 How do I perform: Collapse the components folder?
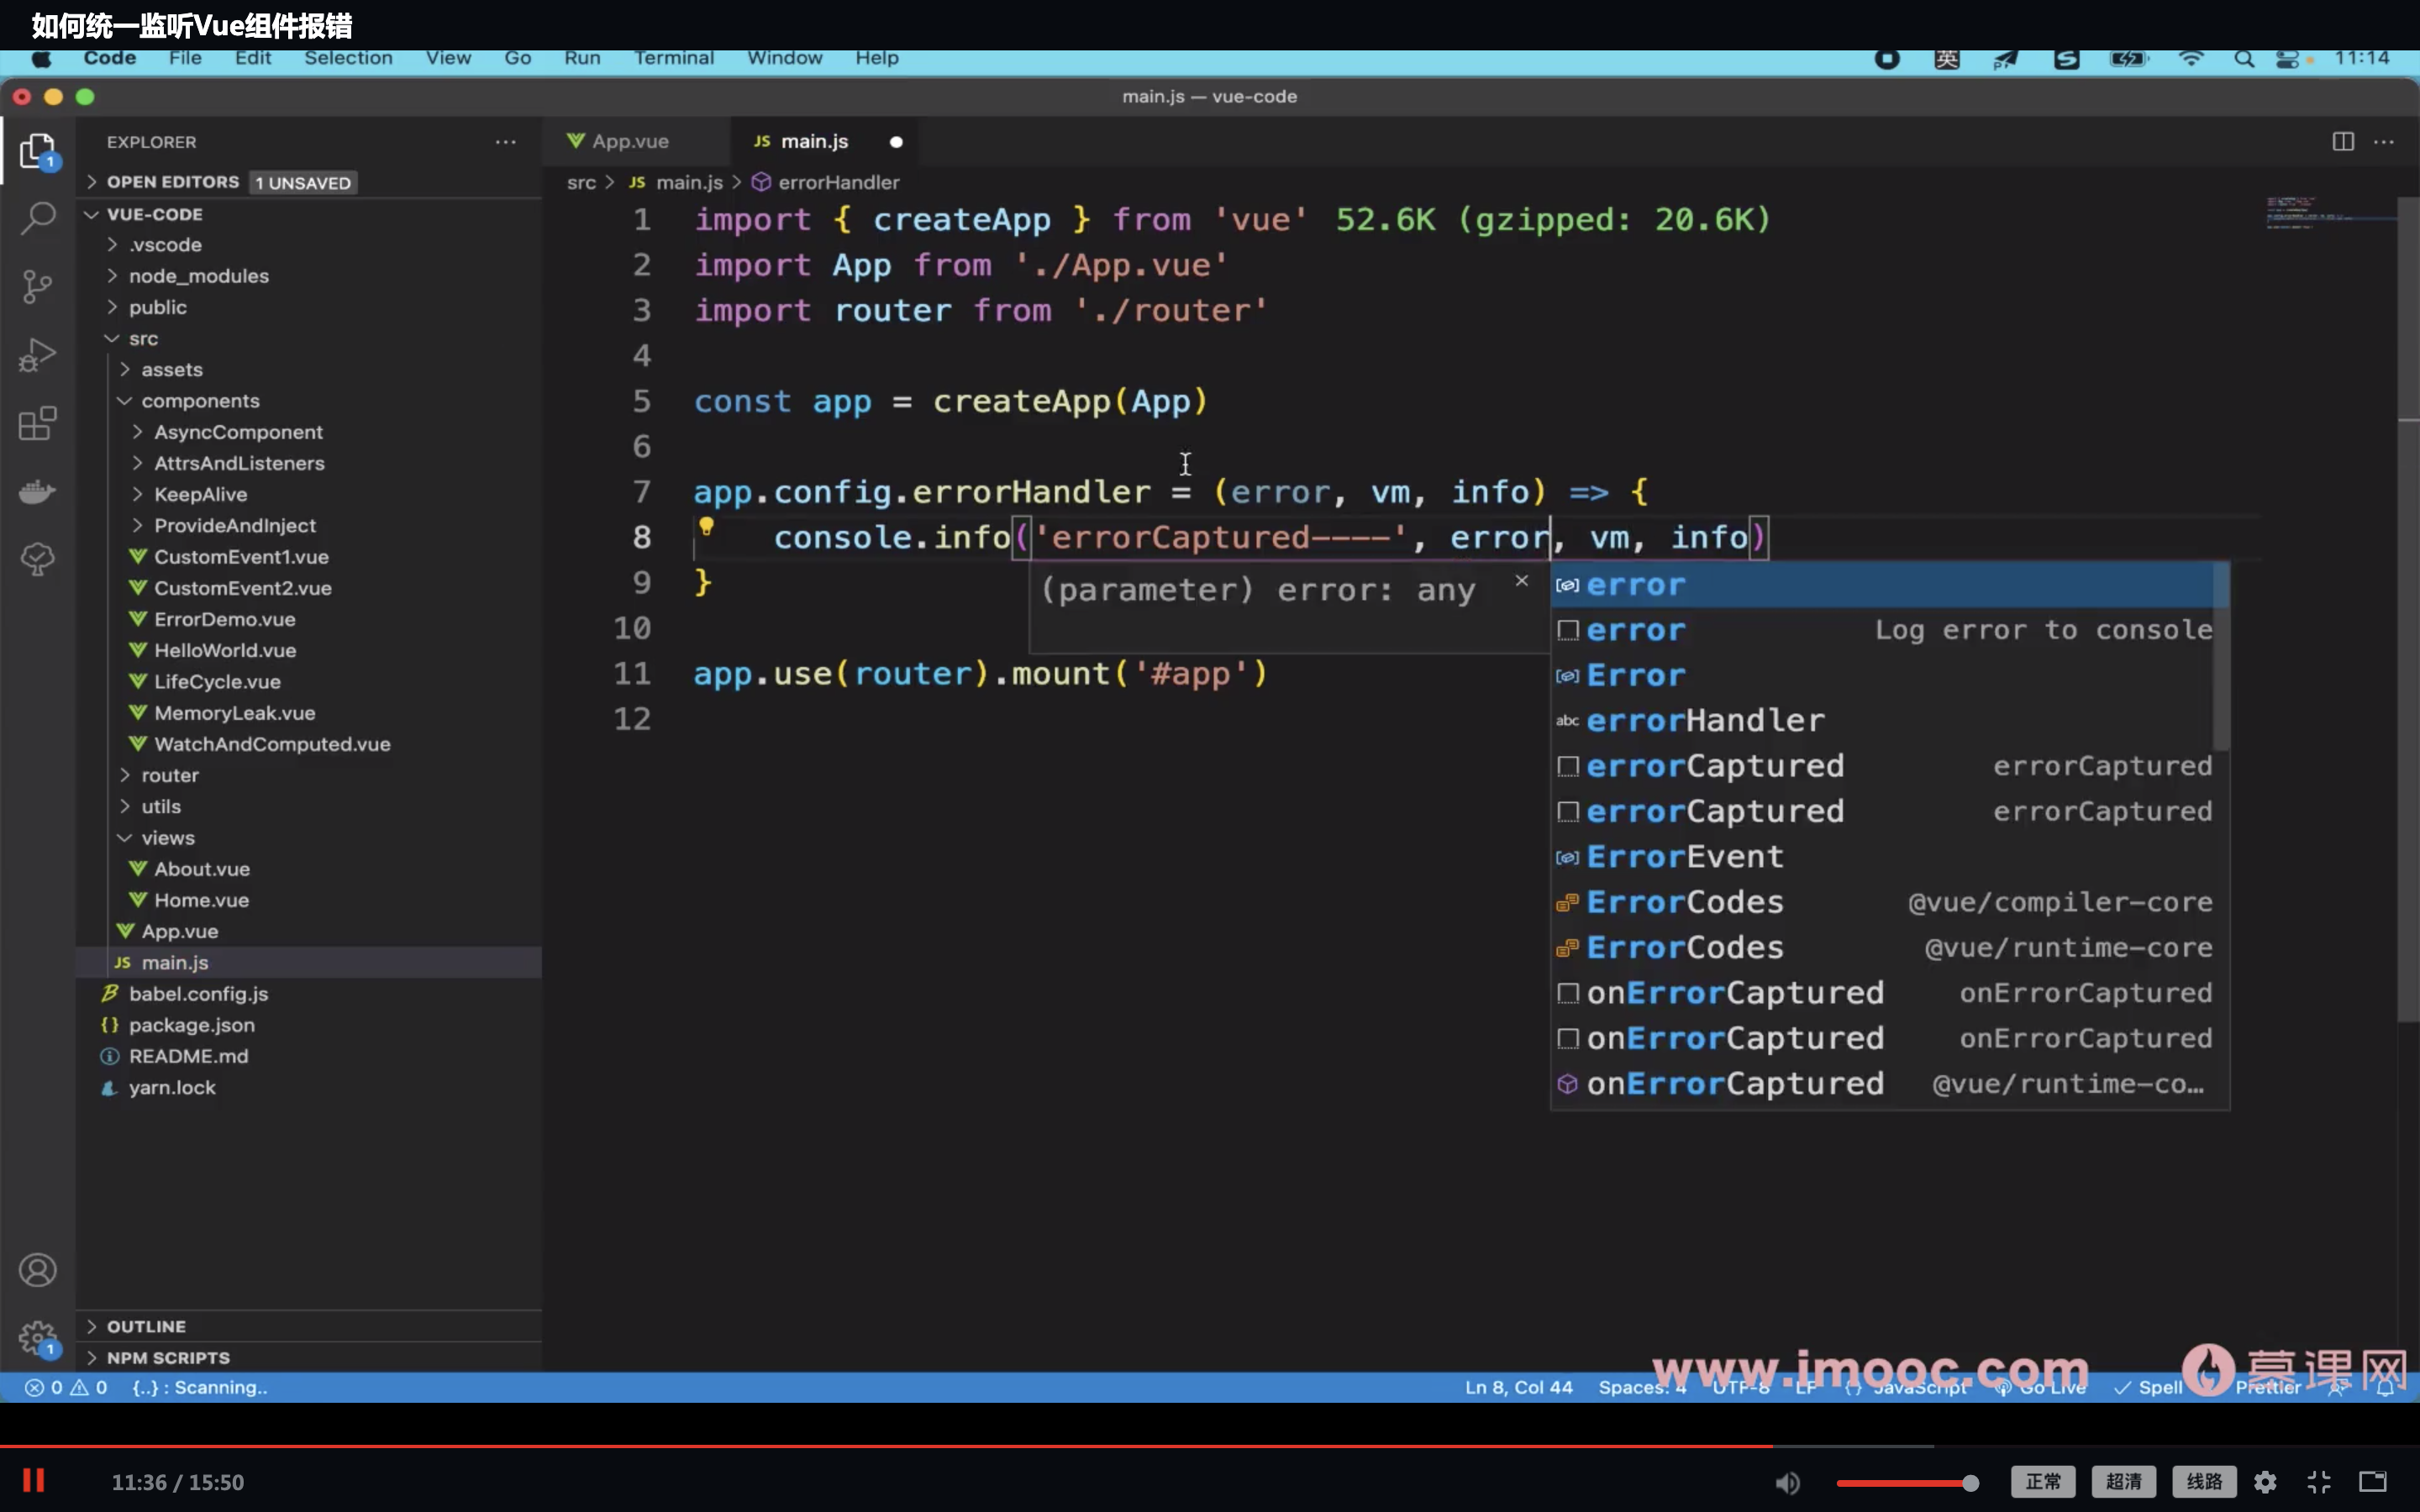tap(200, 401)
